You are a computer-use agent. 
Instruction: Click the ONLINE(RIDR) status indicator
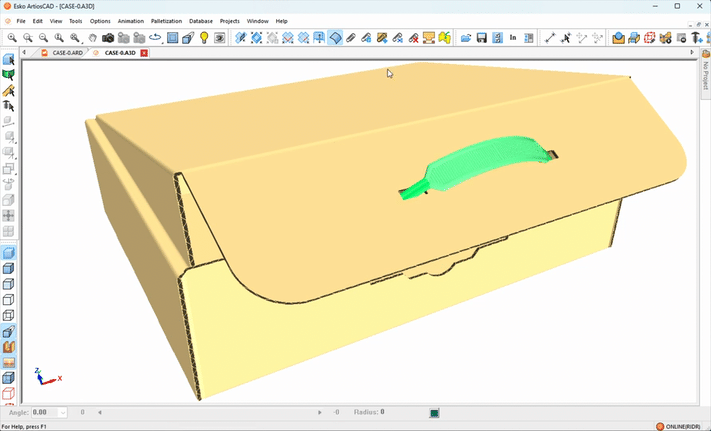click(x=678, y=426)
